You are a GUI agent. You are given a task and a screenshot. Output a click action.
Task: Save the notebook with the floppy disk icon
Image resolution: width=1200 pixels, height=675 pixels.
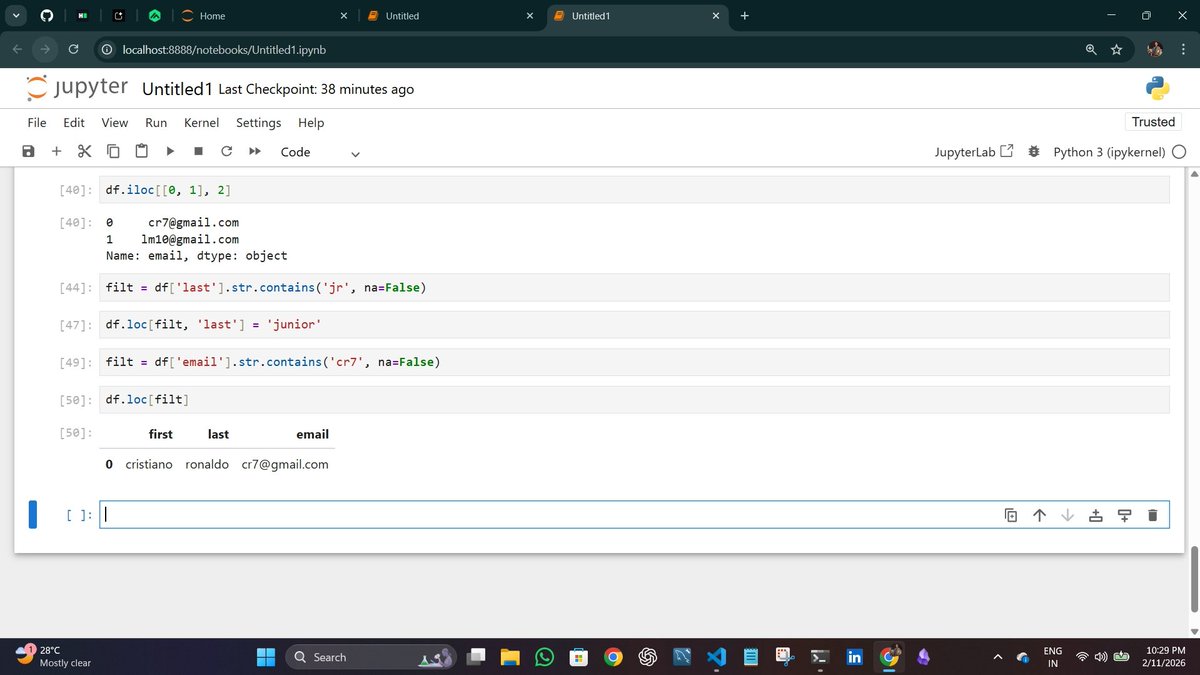point(28,151)
